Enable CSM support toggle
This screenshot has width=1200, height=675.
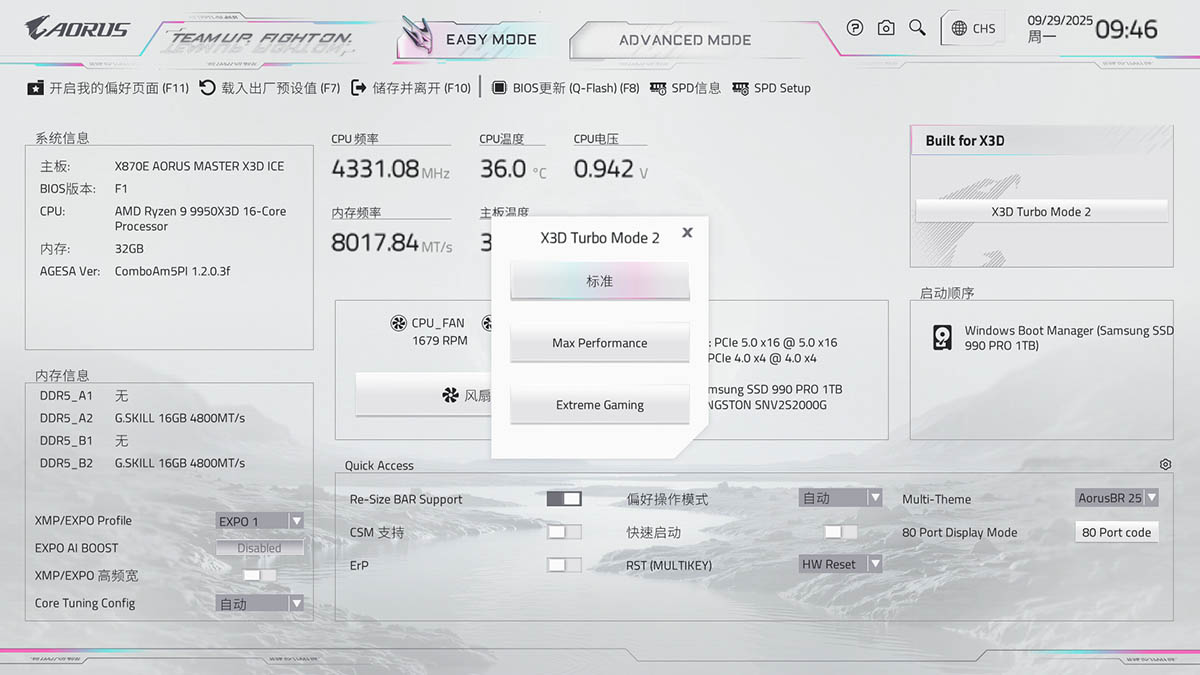tap(564, 532)
